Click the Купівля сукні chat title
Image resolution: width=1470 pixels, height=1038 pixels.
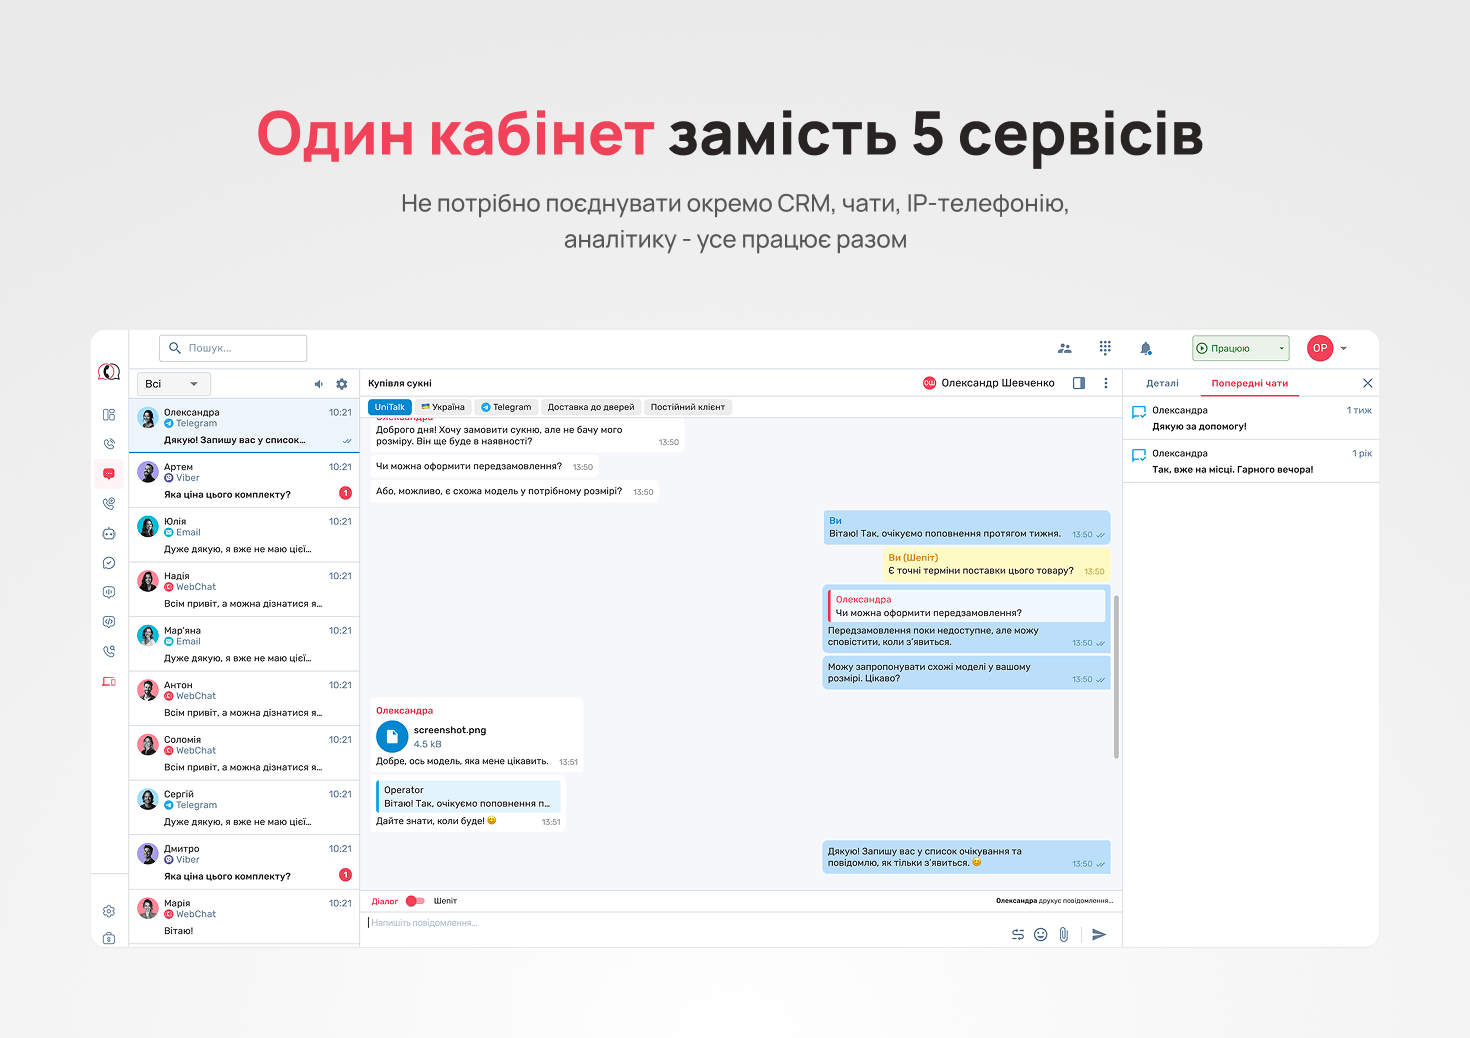coord(400,383)
